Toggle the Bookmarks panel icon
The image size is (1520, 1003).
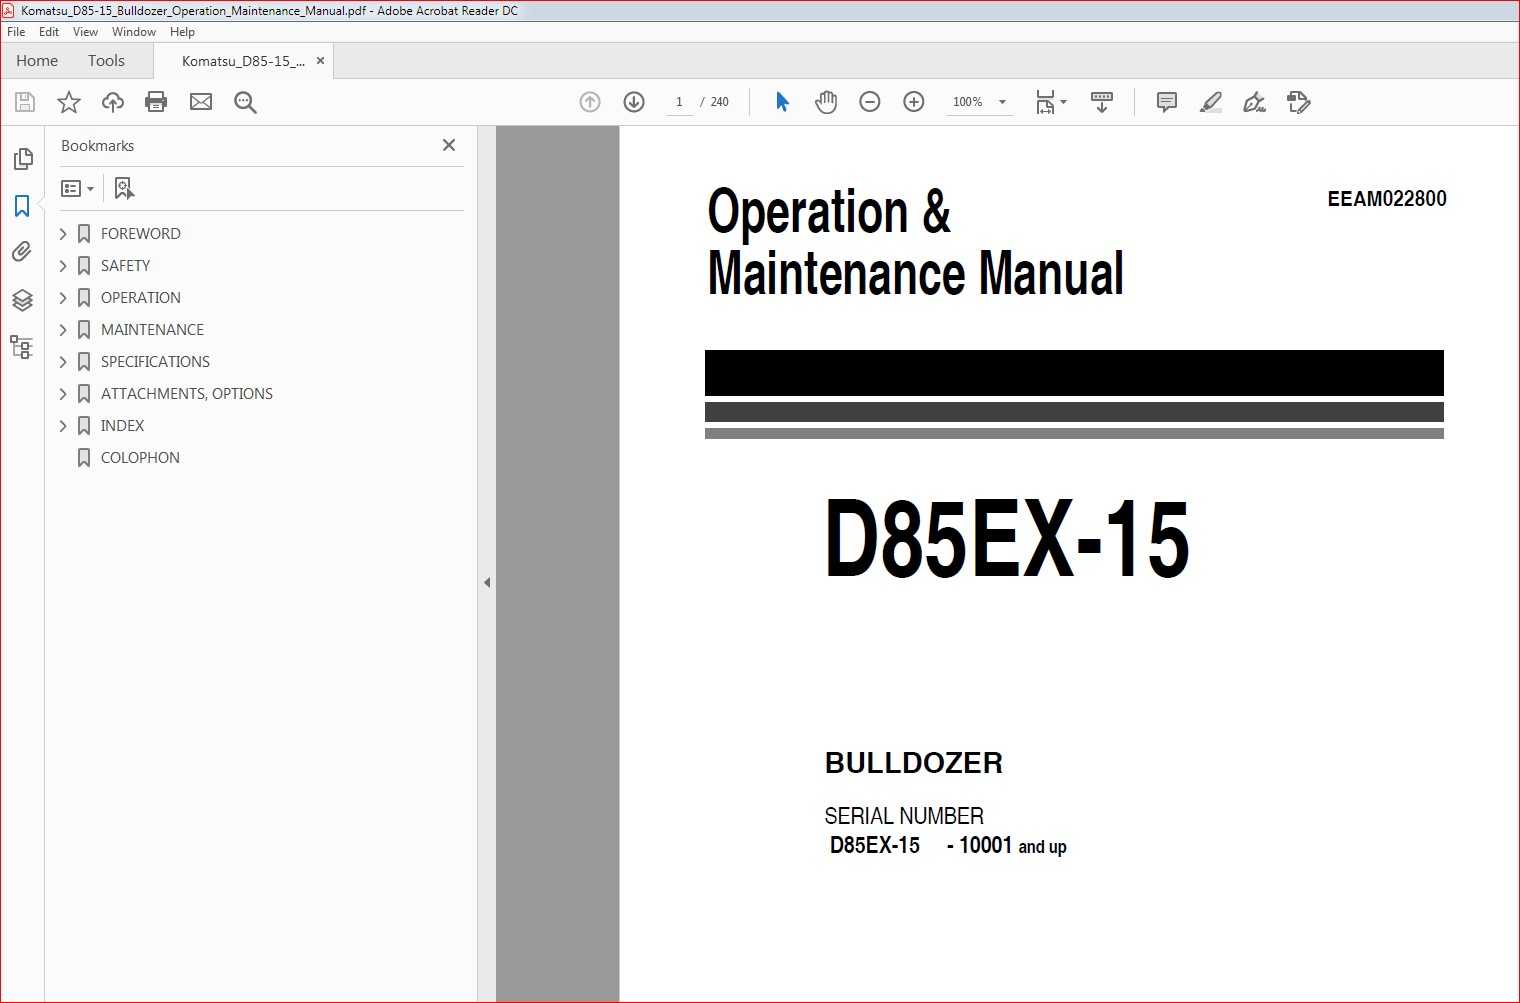[x=22, y=206]
